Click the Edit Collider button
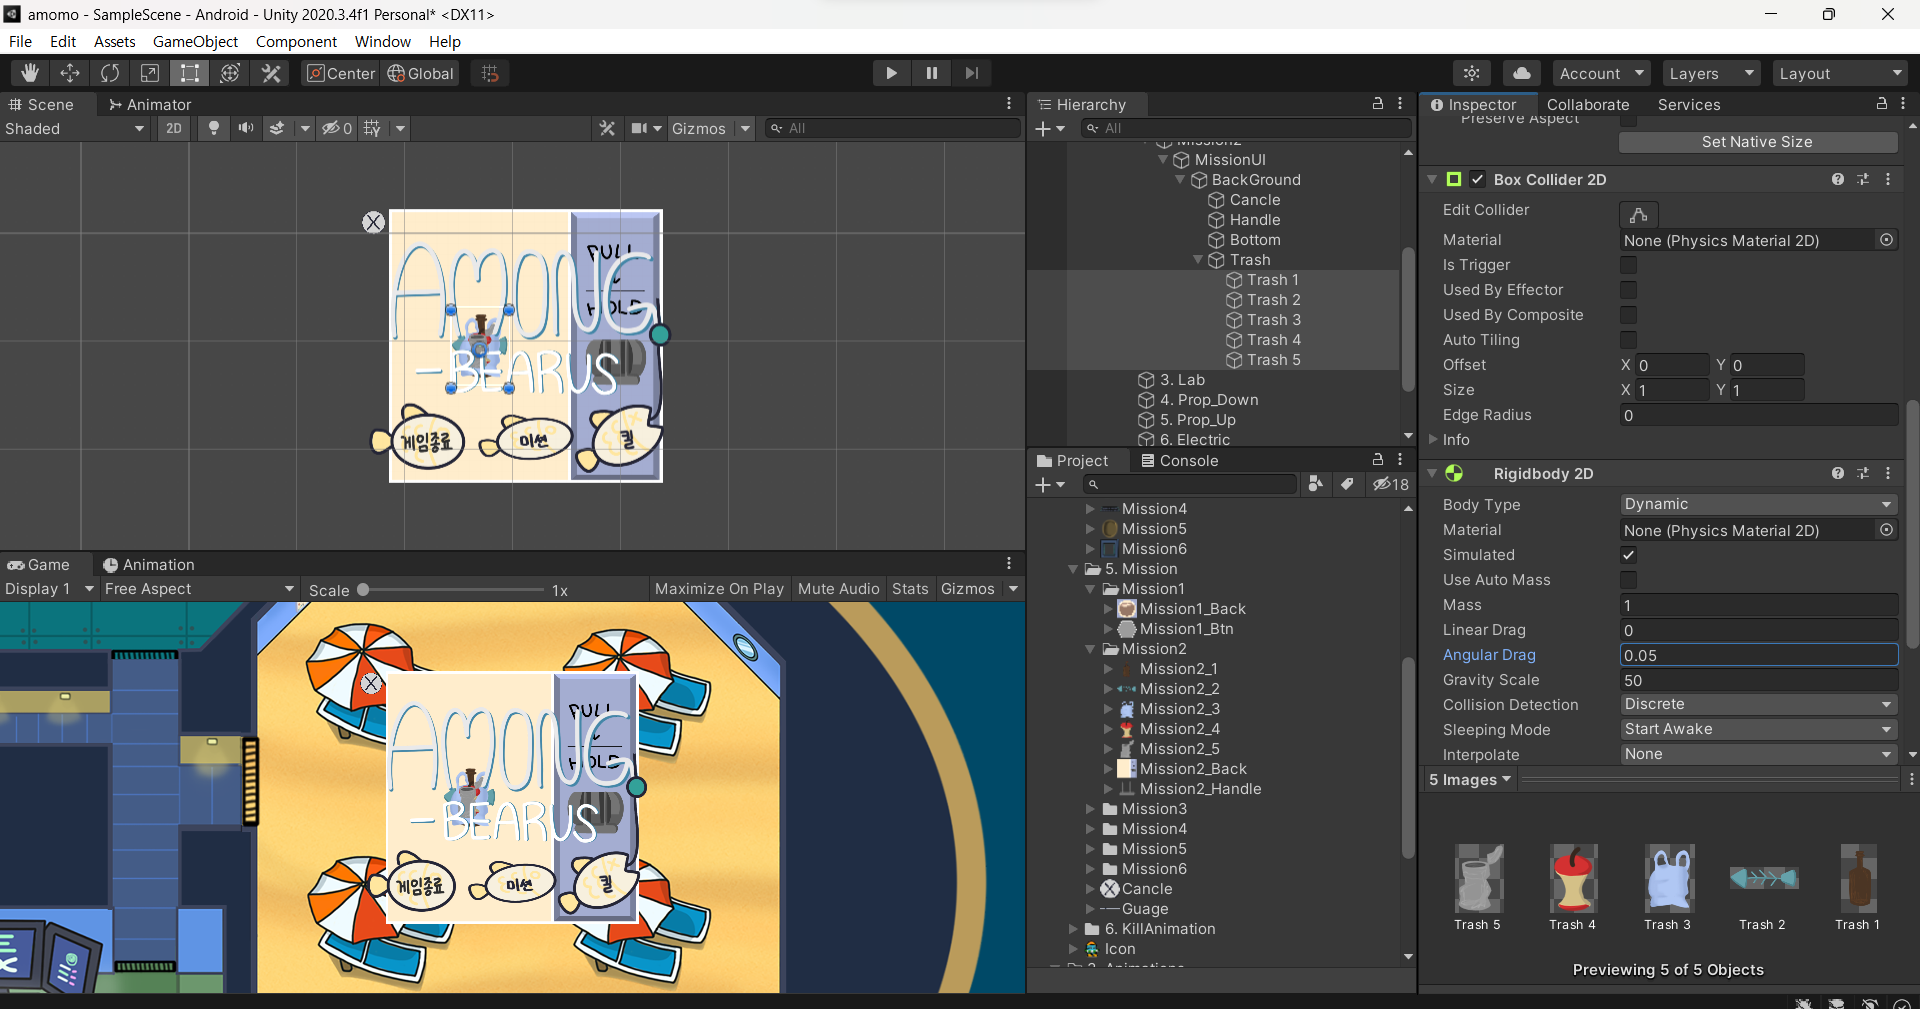This screenshot has height=1009, width=1920. pos(1638,214)
